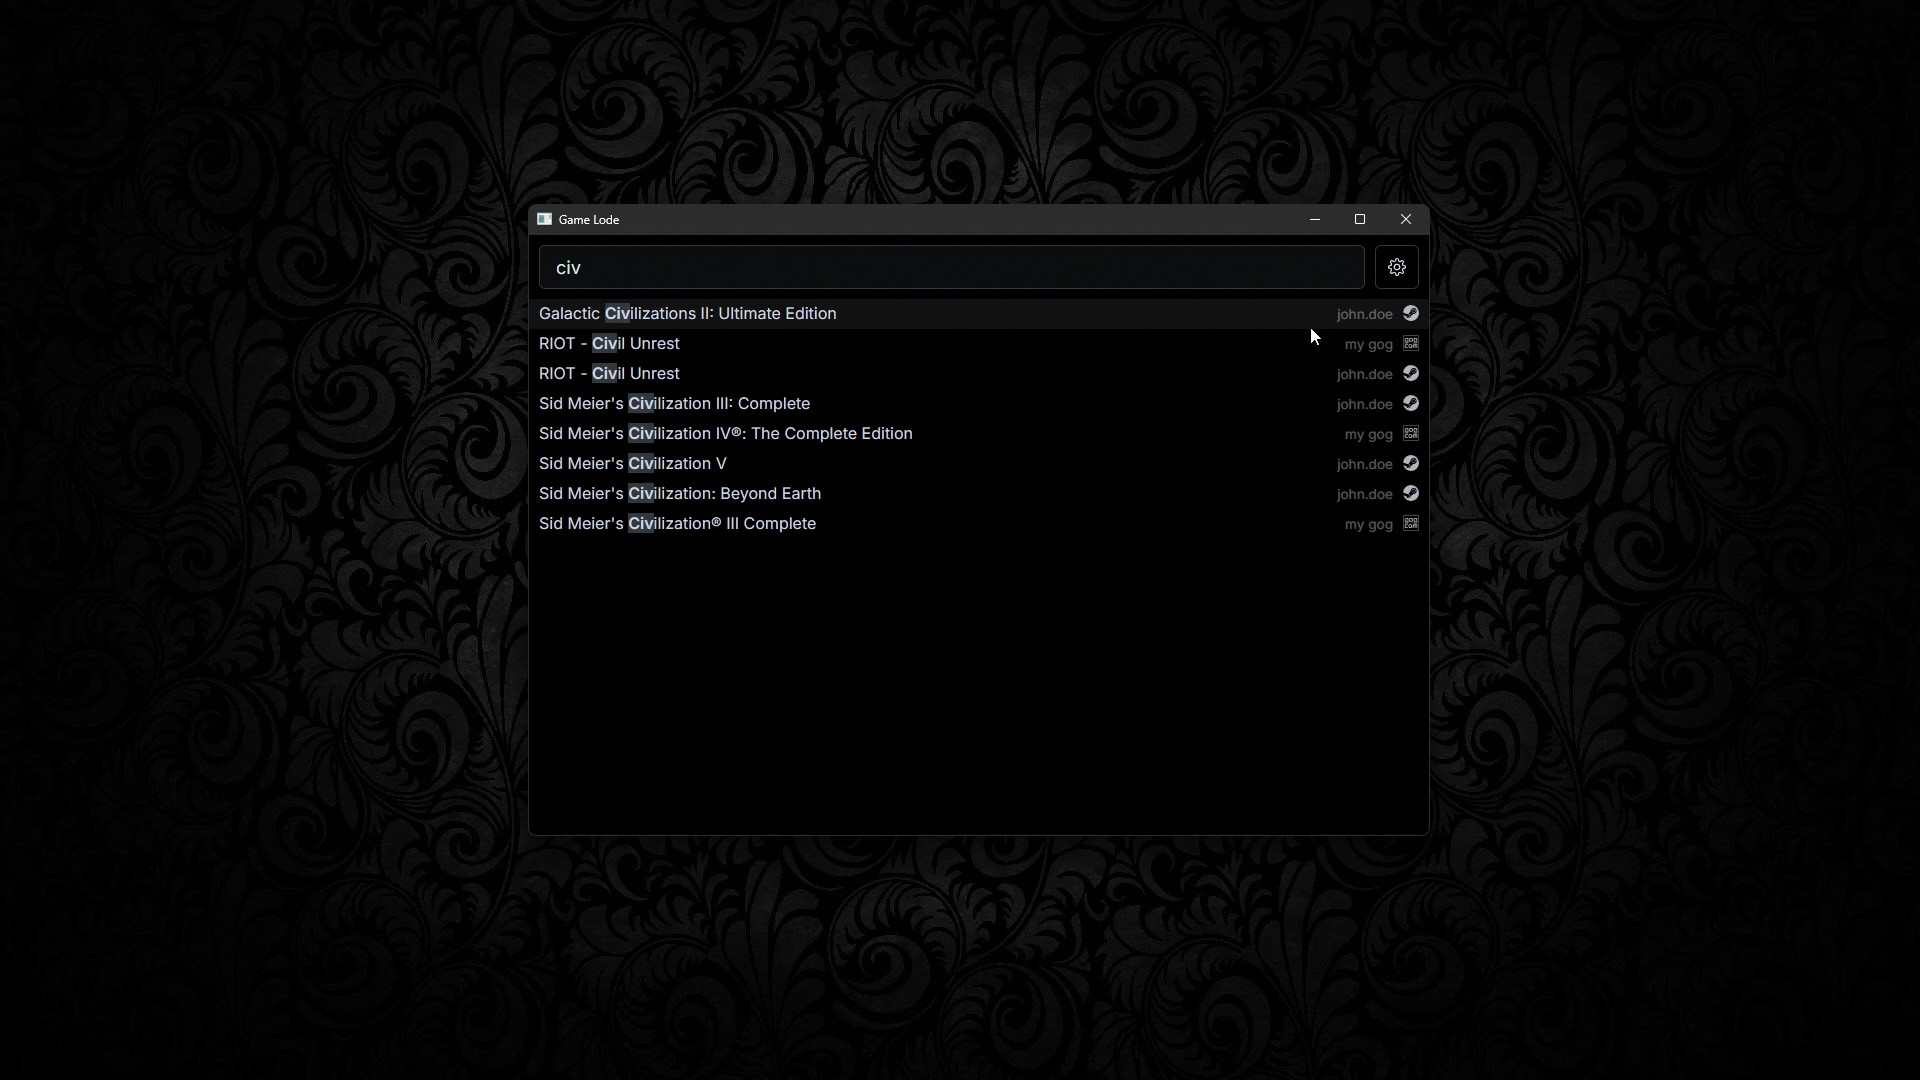Click GOG icon beside first RIOT - Civil Unrest
Image resolution: width=1920 pixels, height=1080 pixels.
click(1410, 344)
